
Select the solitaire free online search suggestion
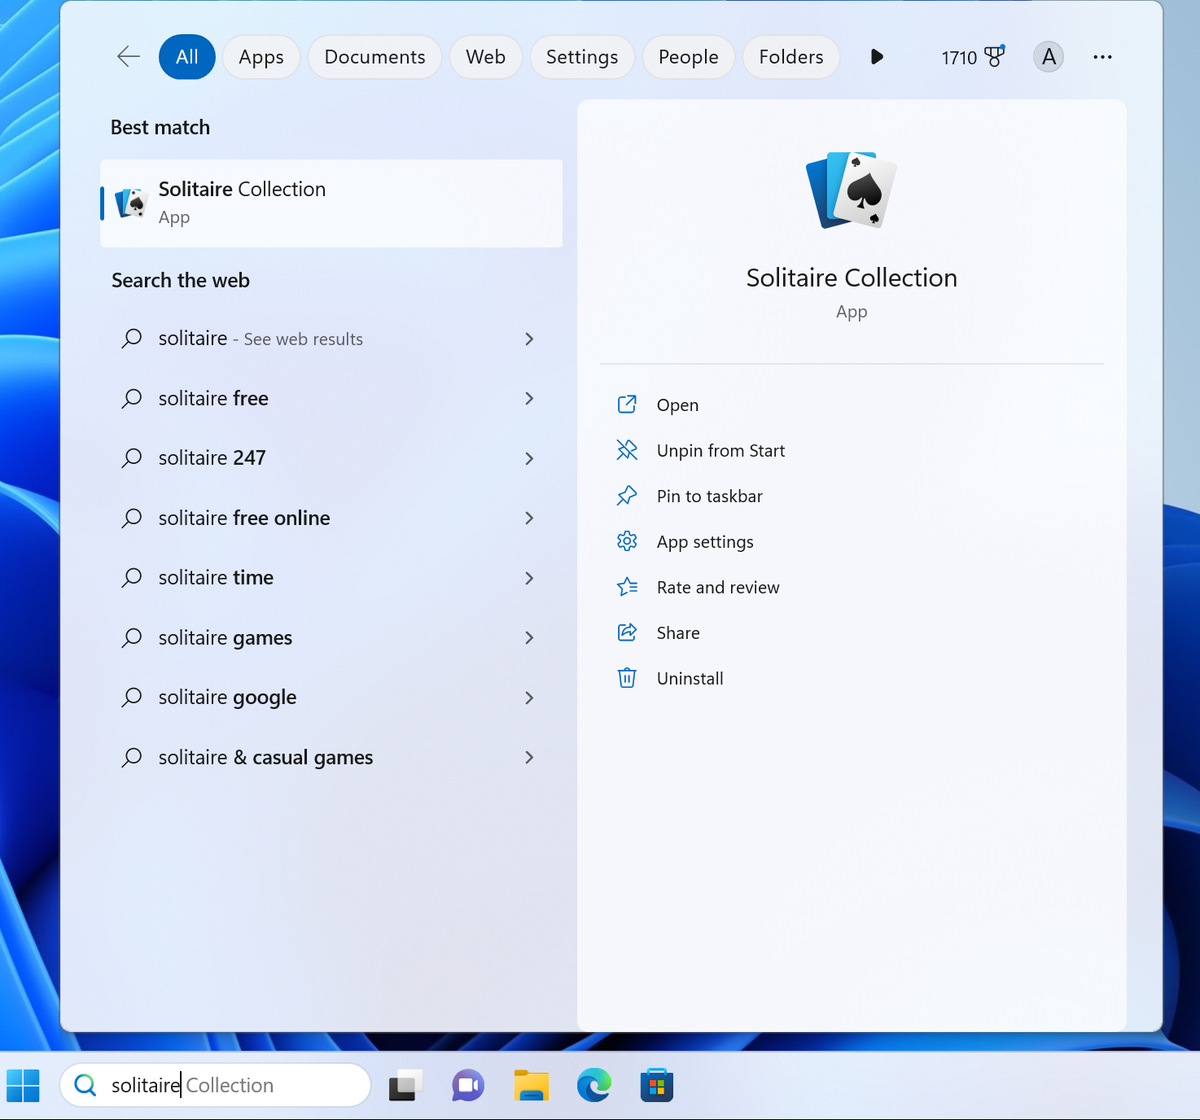[244, 518]
